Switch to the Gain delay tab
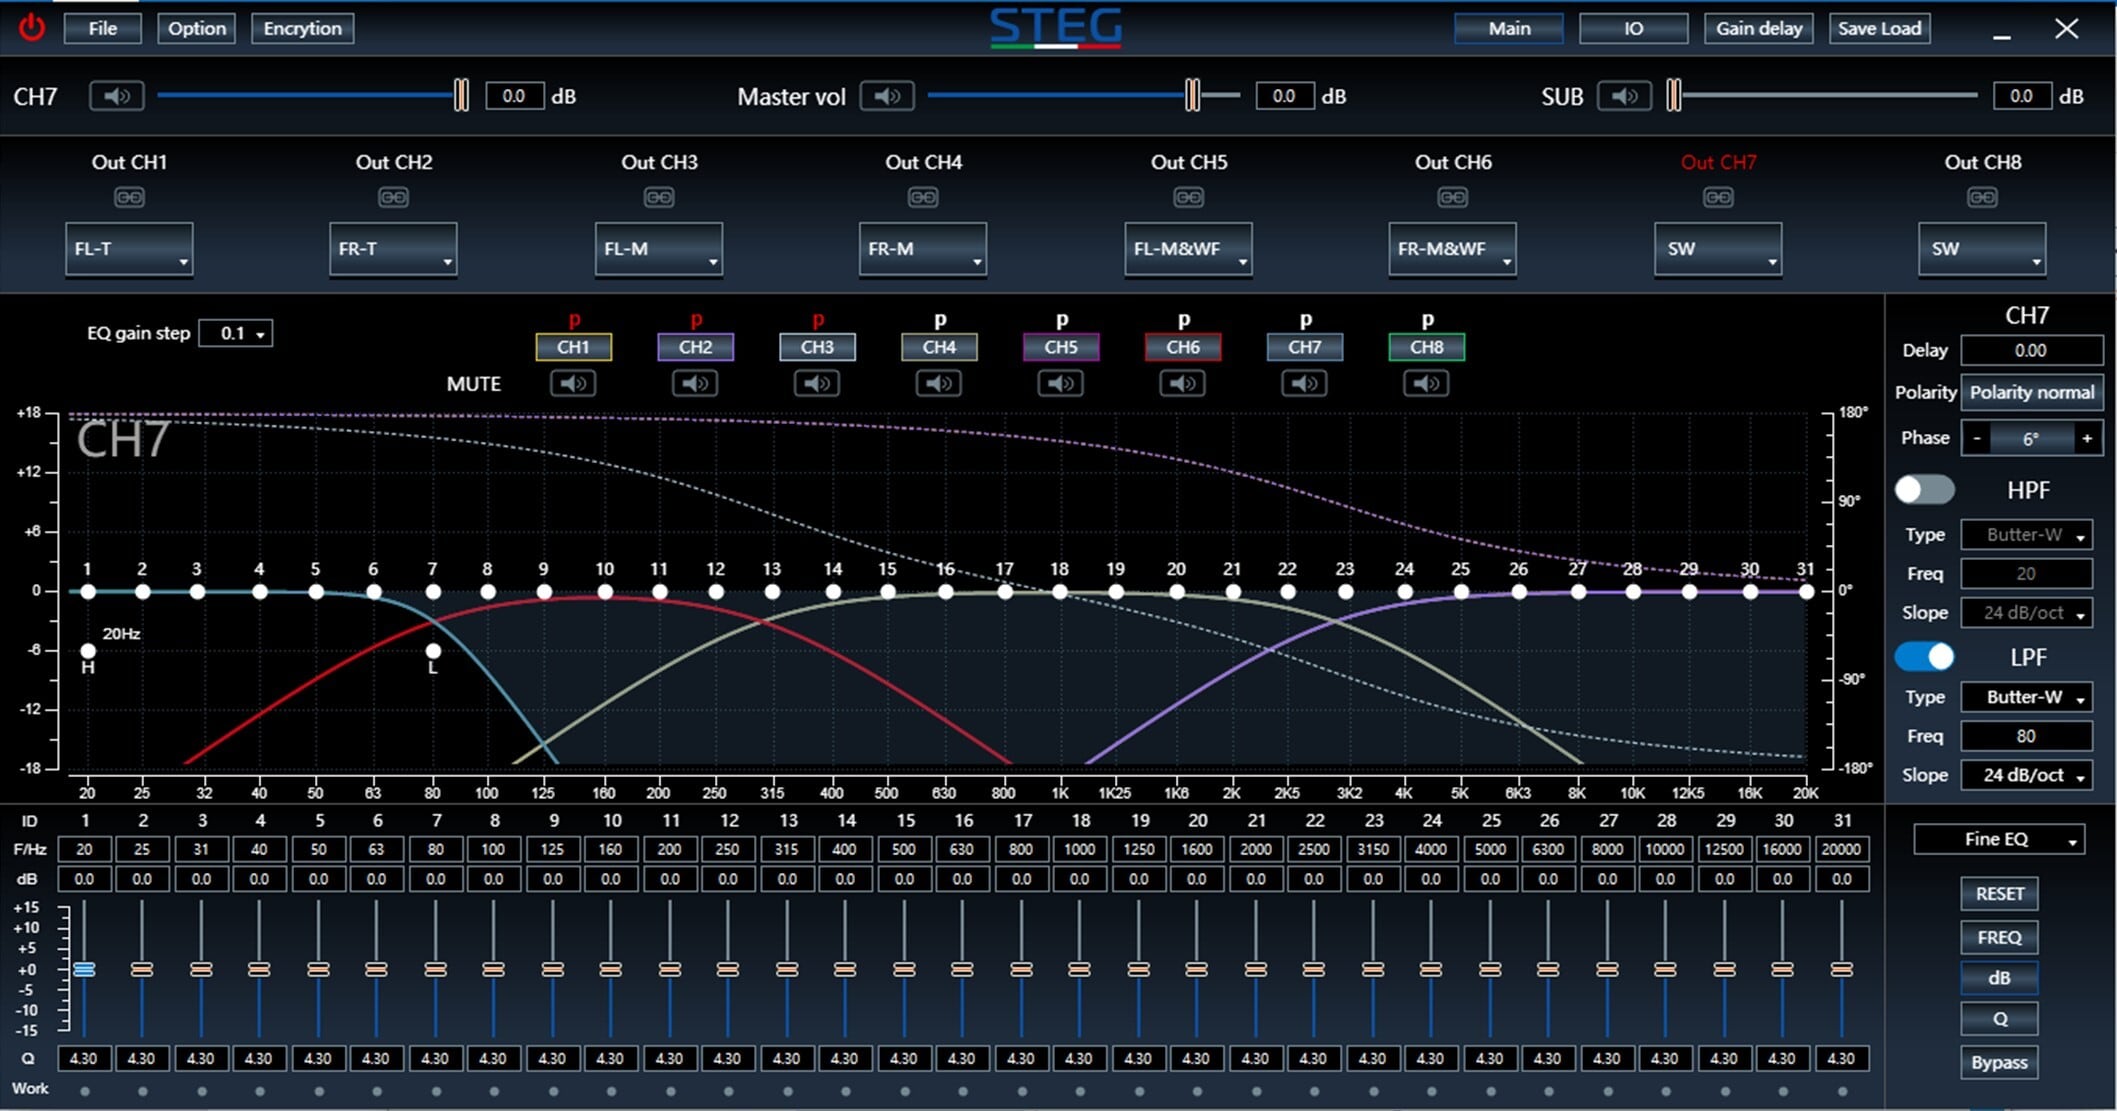 click(1758, 28)
